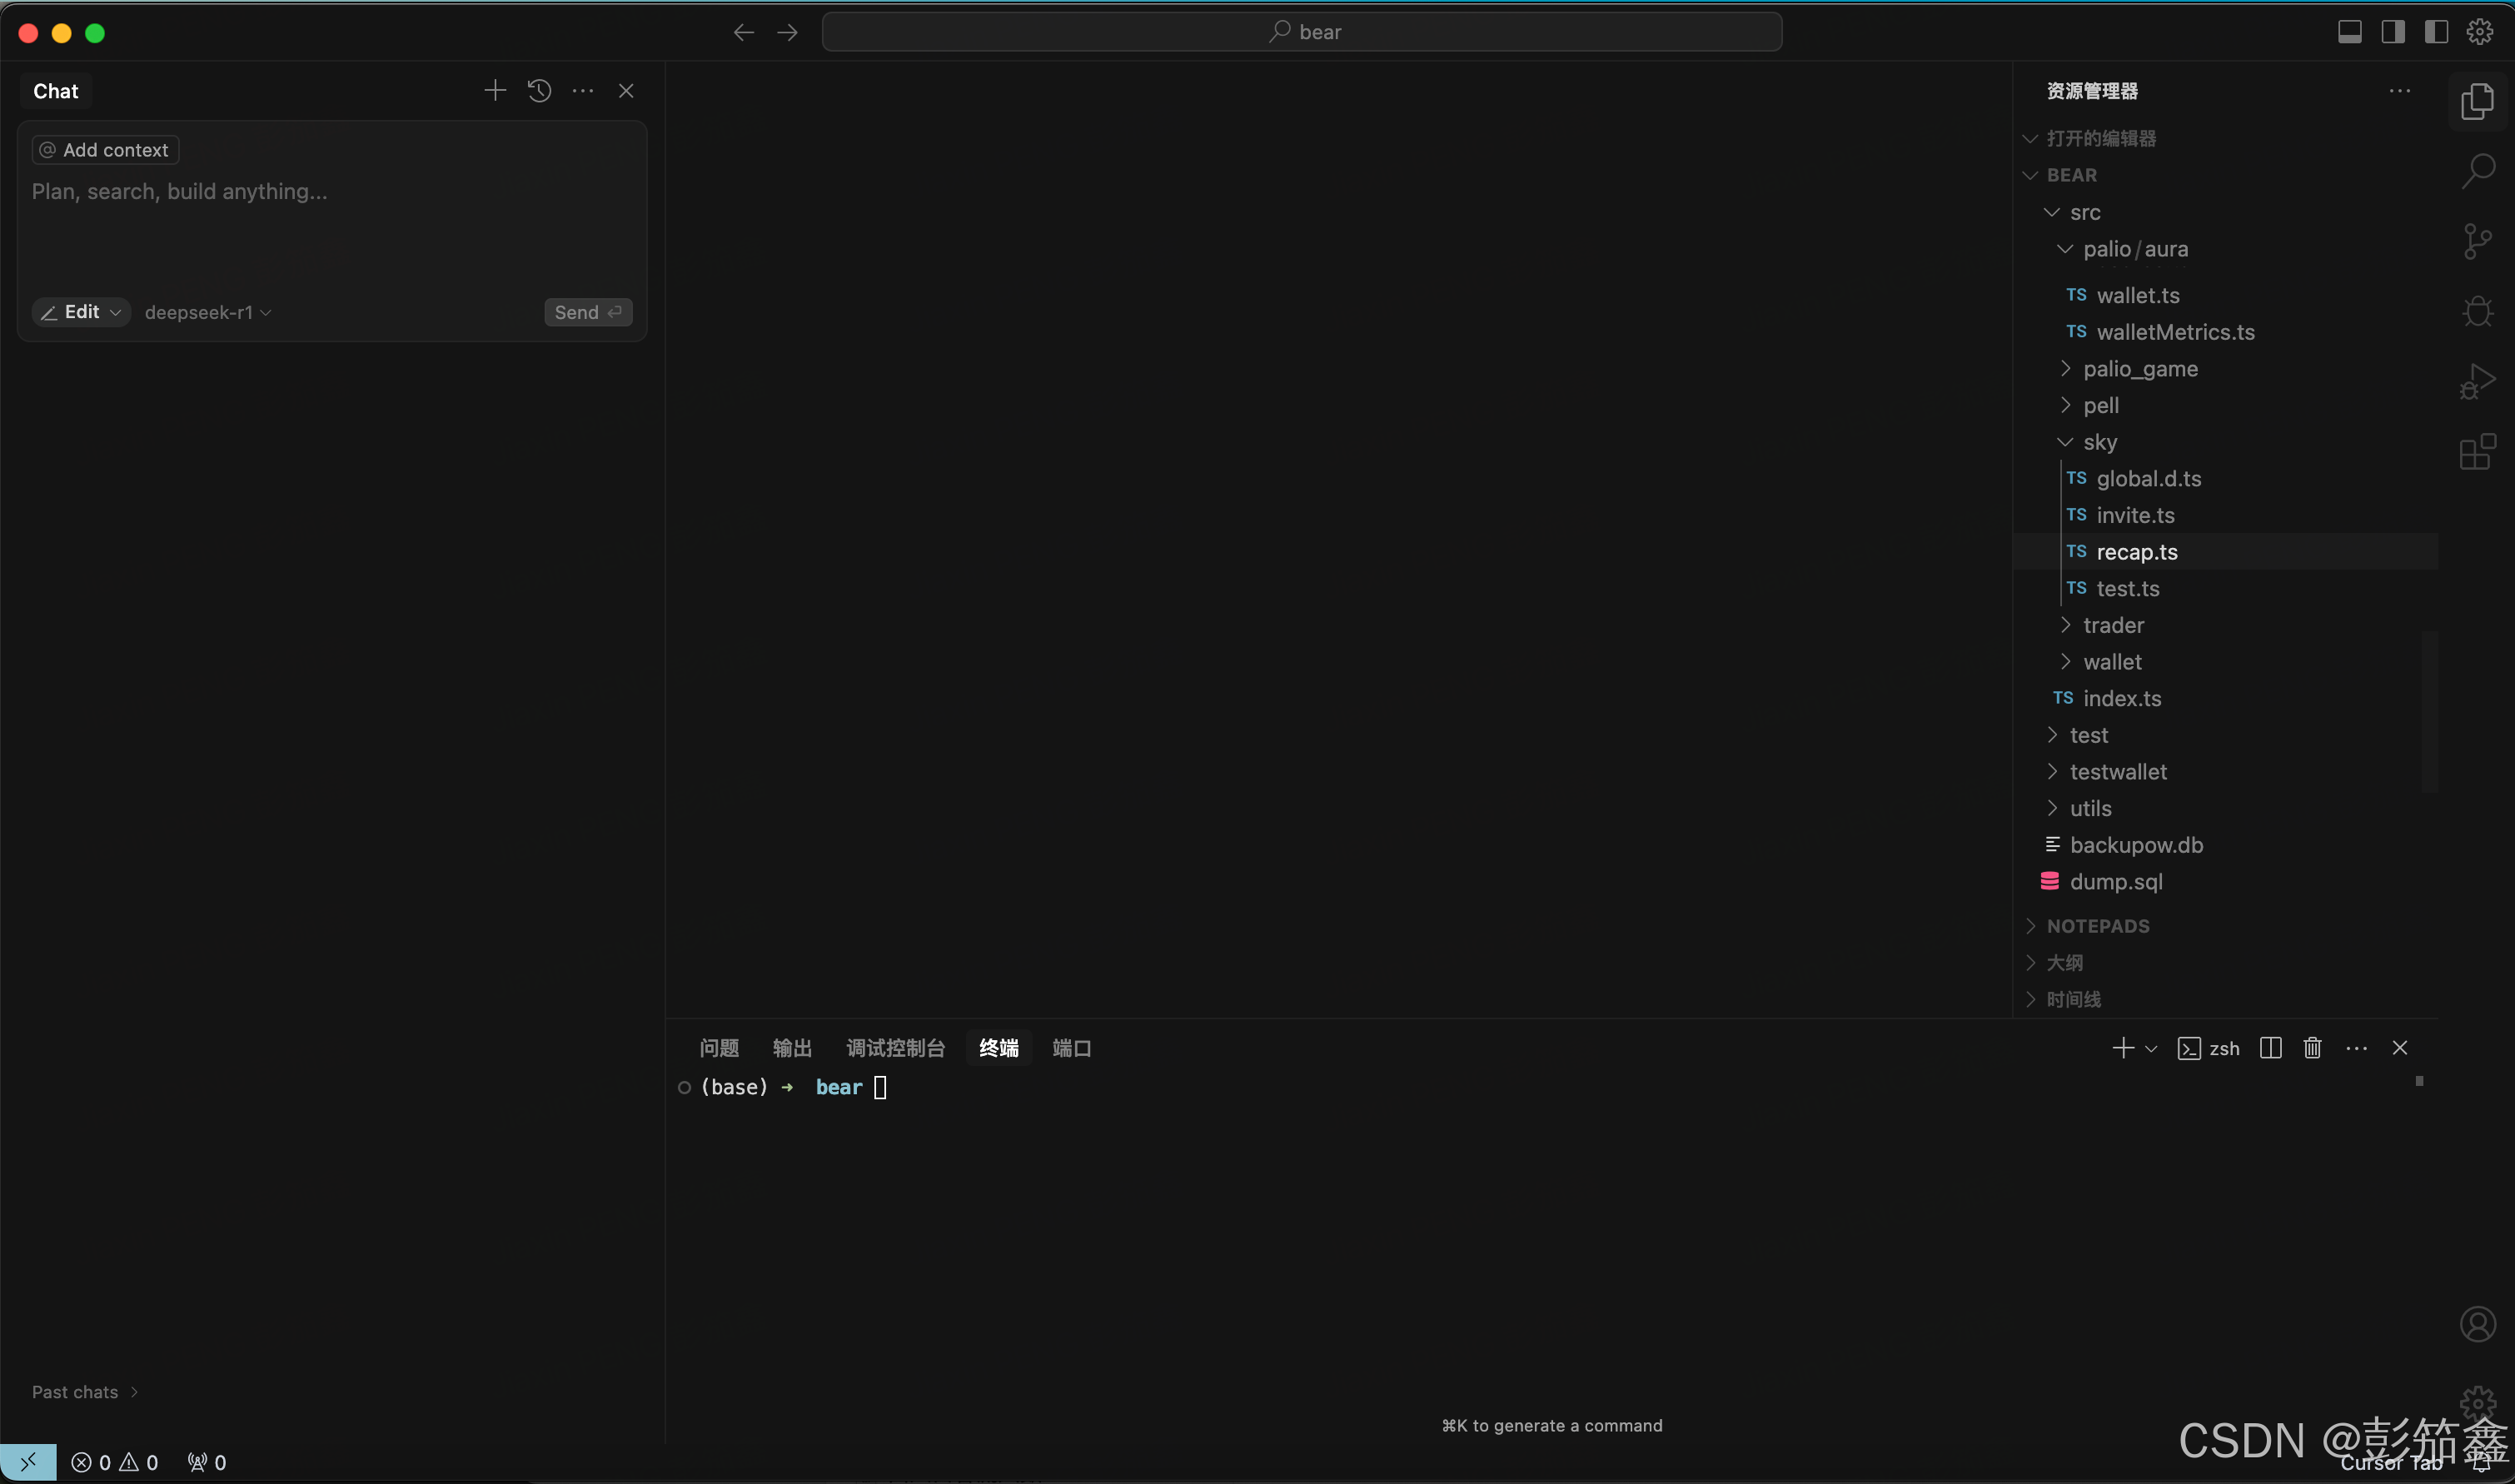The width and height of the screenshot is (2515, 1484).
Task: Collapse the sky folder
Action: click(x=2099, y=442)
